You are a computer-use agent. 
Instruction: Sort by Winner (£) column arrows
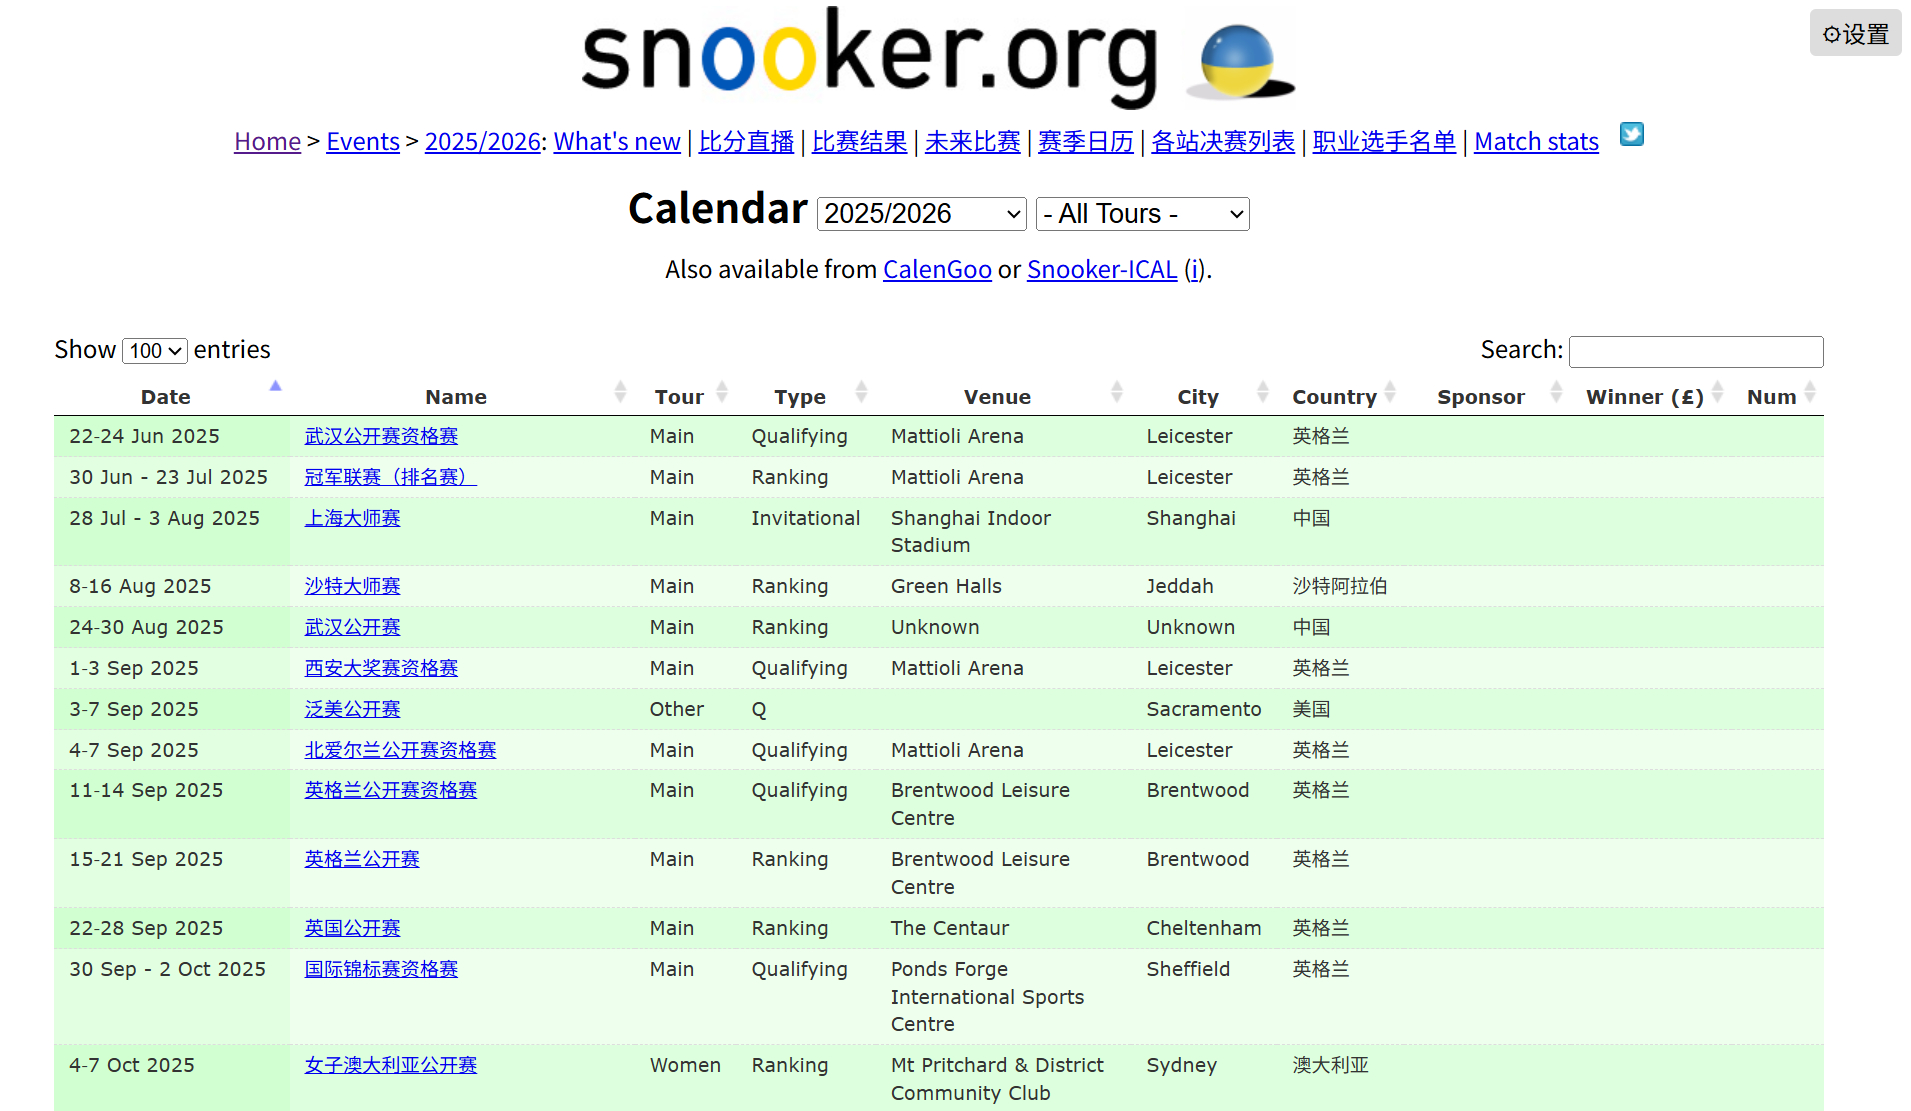[x=1717, y=393]
